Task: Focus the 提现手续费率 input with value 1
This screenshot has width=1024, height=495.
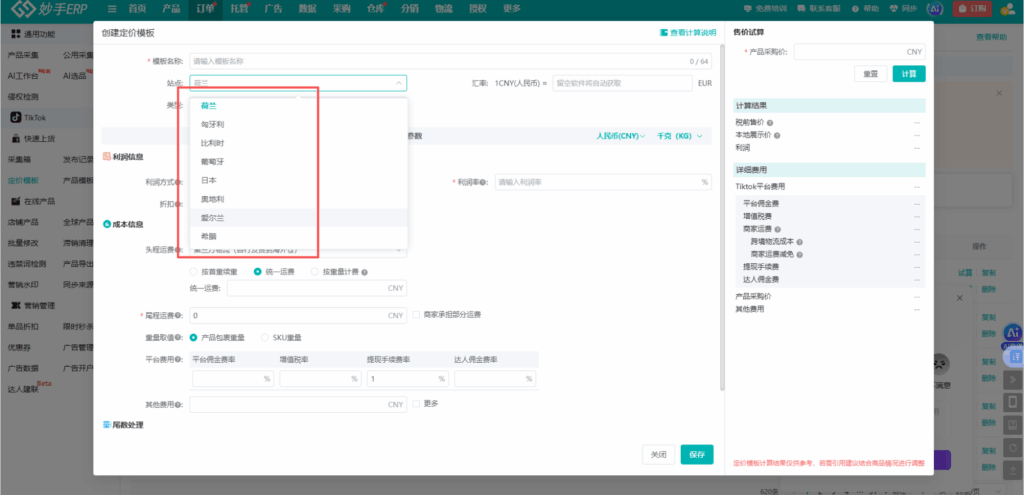Action: (408, 379)
